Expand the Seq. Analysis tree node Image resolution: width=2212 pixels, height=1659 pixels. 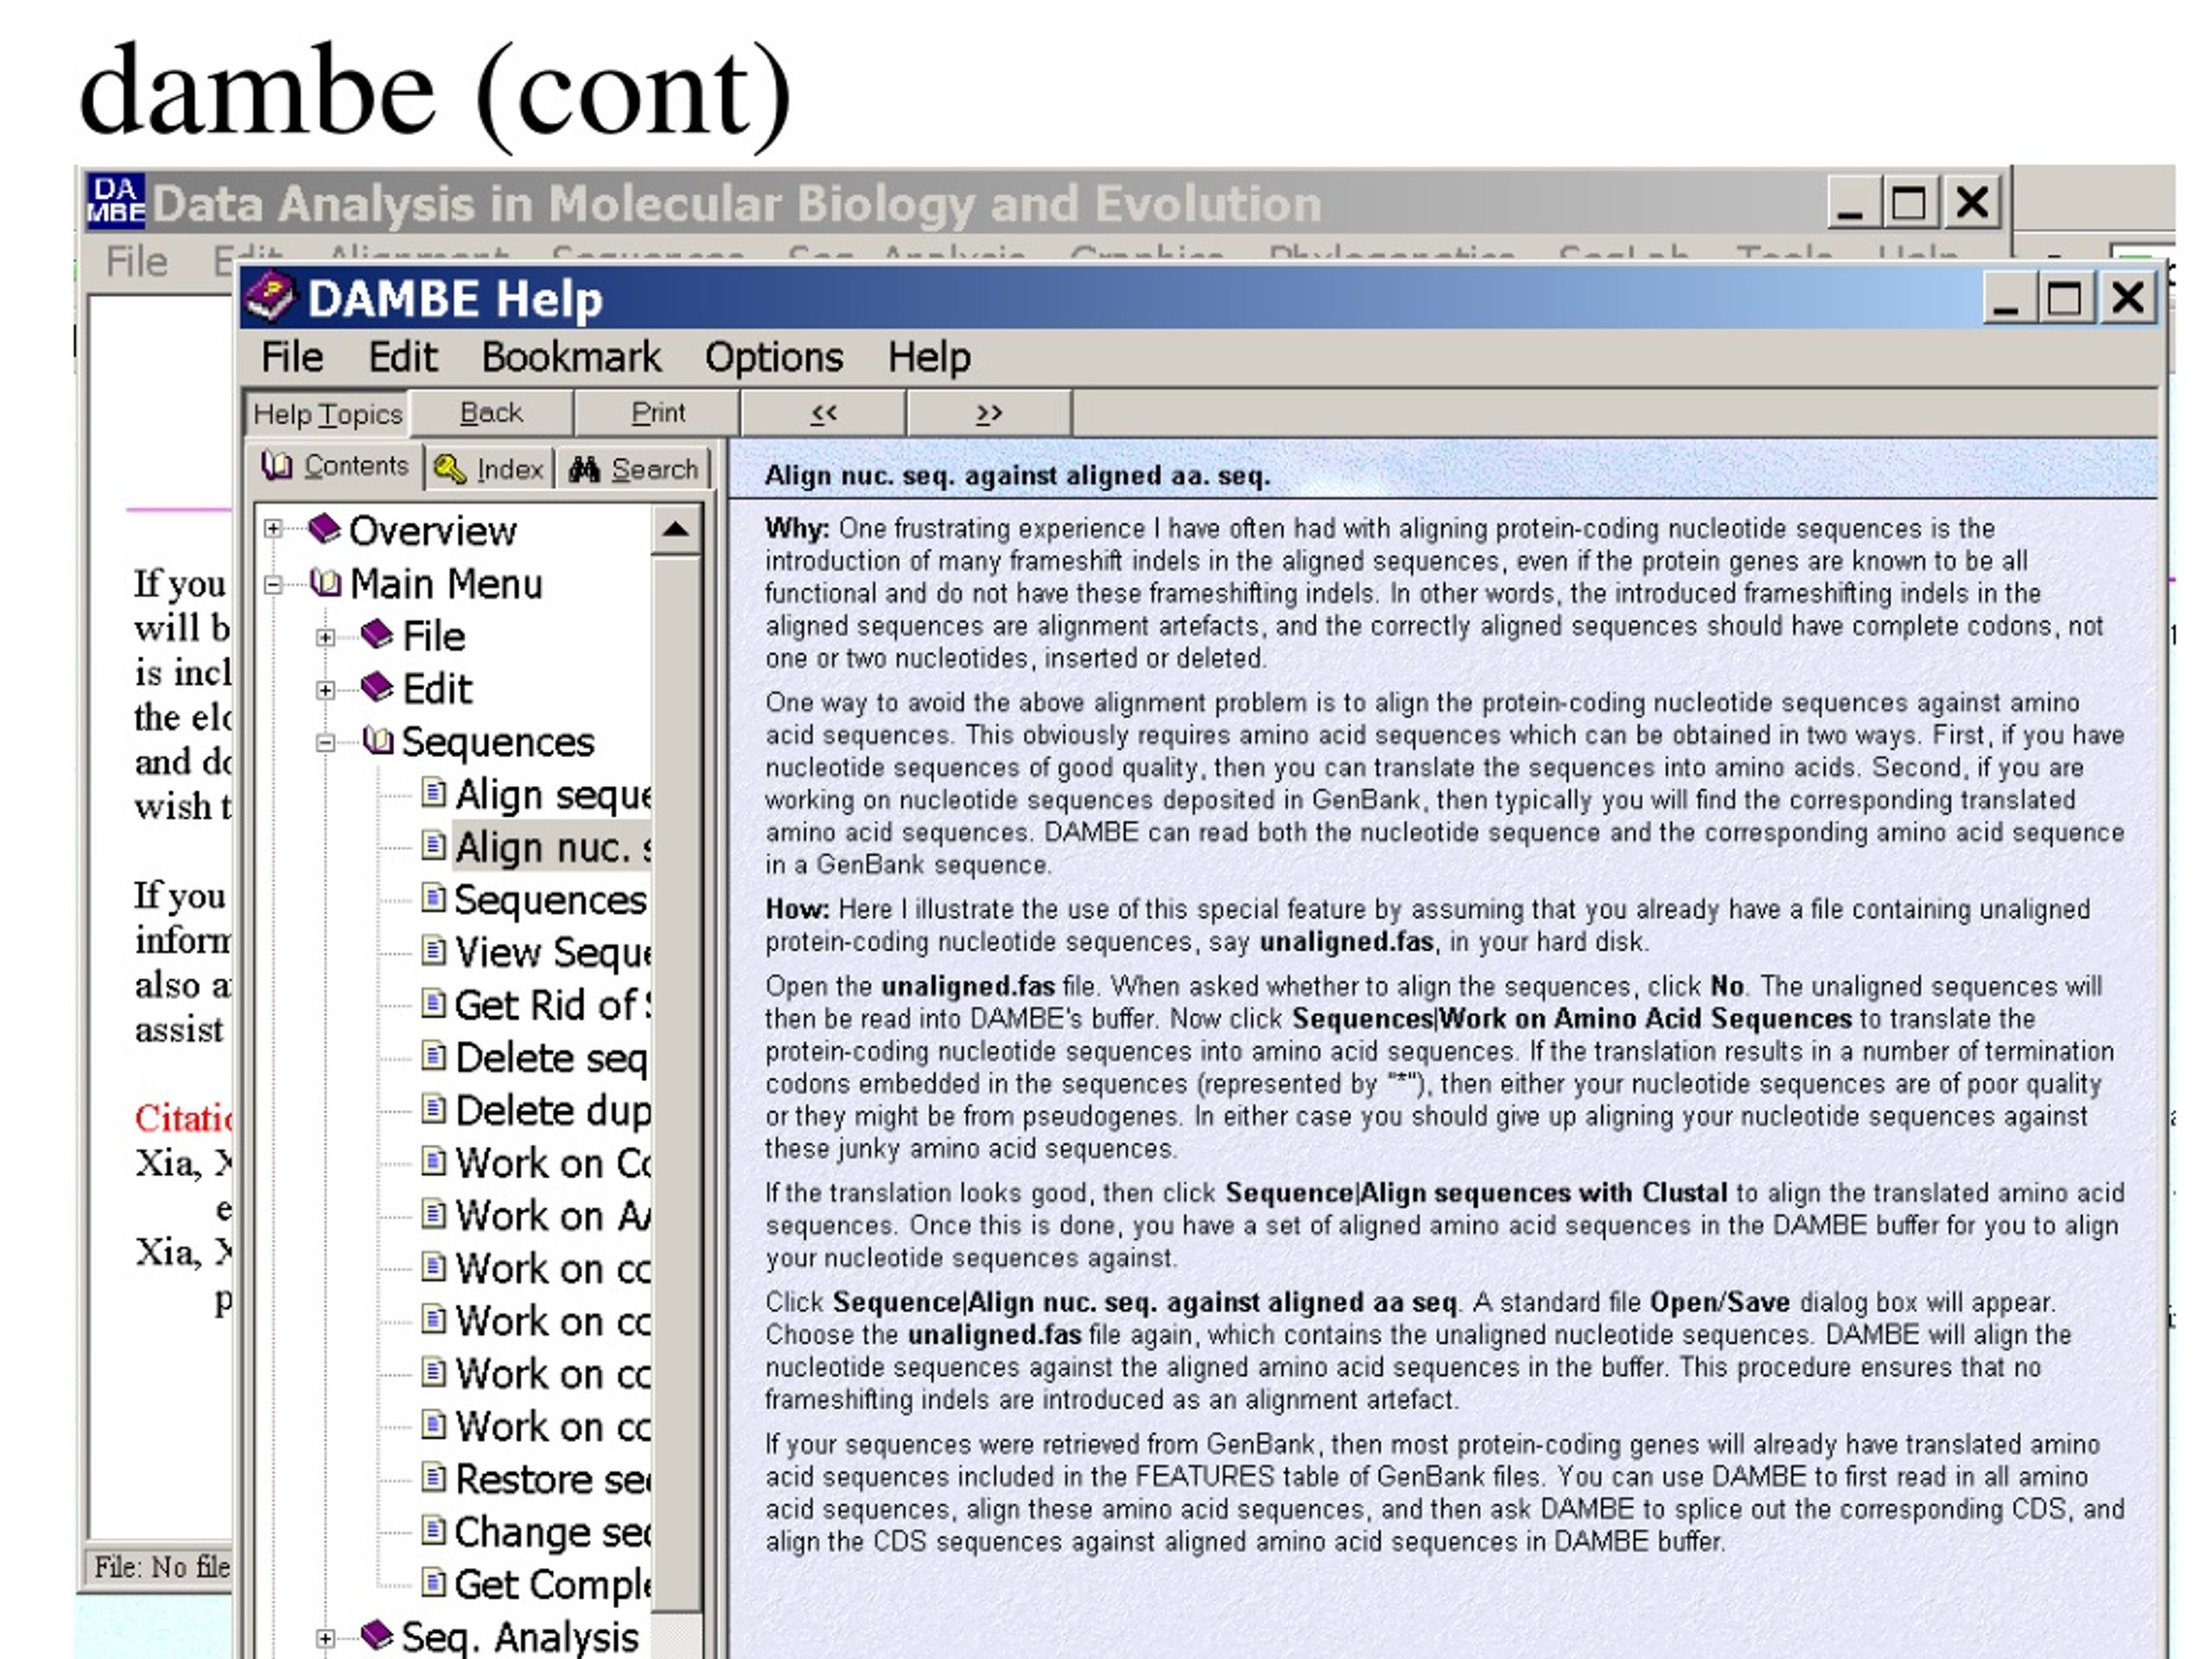coord(325,1637)
